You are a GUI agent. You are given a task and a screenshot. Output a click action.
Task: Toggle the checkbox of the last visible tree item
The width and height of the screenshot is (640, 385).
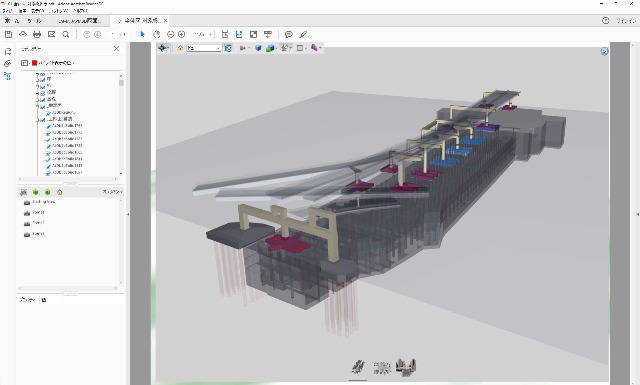pyautogui.click(x=48, y=173)
